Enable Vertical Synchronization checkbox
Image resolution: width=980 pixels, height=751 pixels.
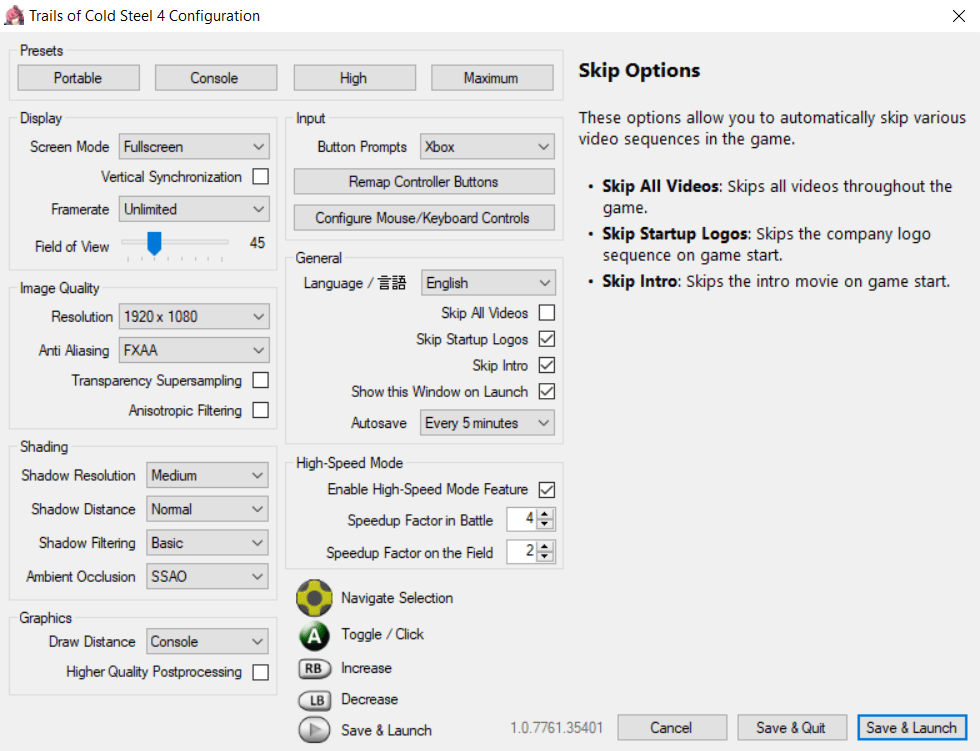pos(261,177)
